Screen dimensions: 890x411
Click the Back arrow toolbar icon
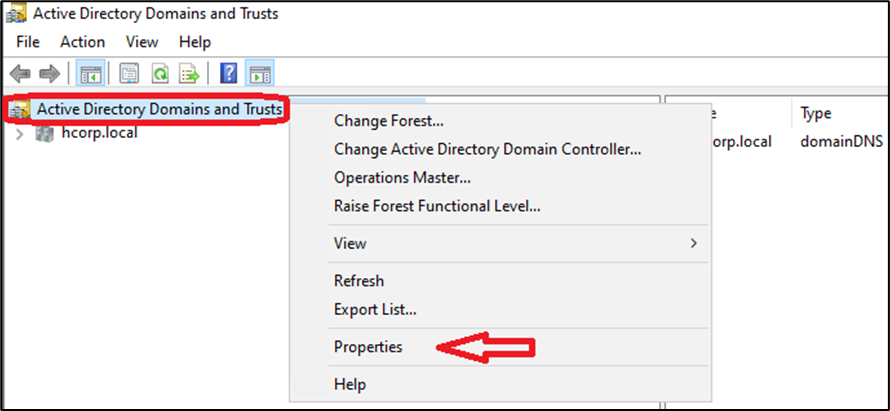click(20, 73)
